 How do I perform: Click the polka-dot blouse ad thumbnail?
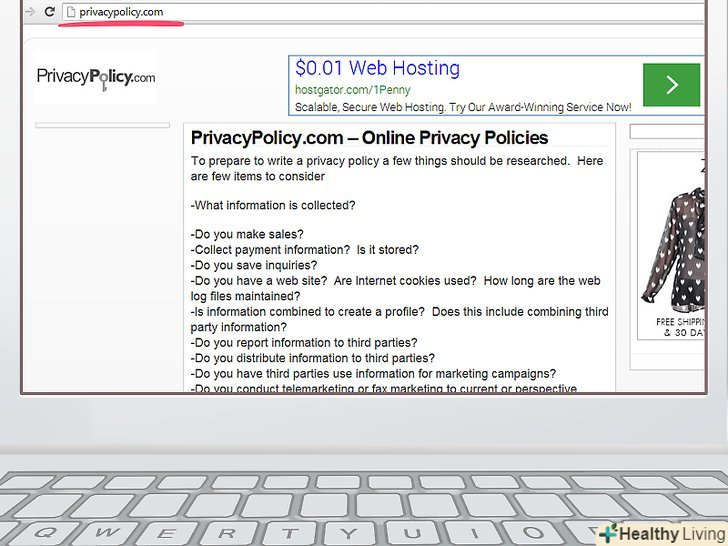pyautogui.click(x=673, y=251)
